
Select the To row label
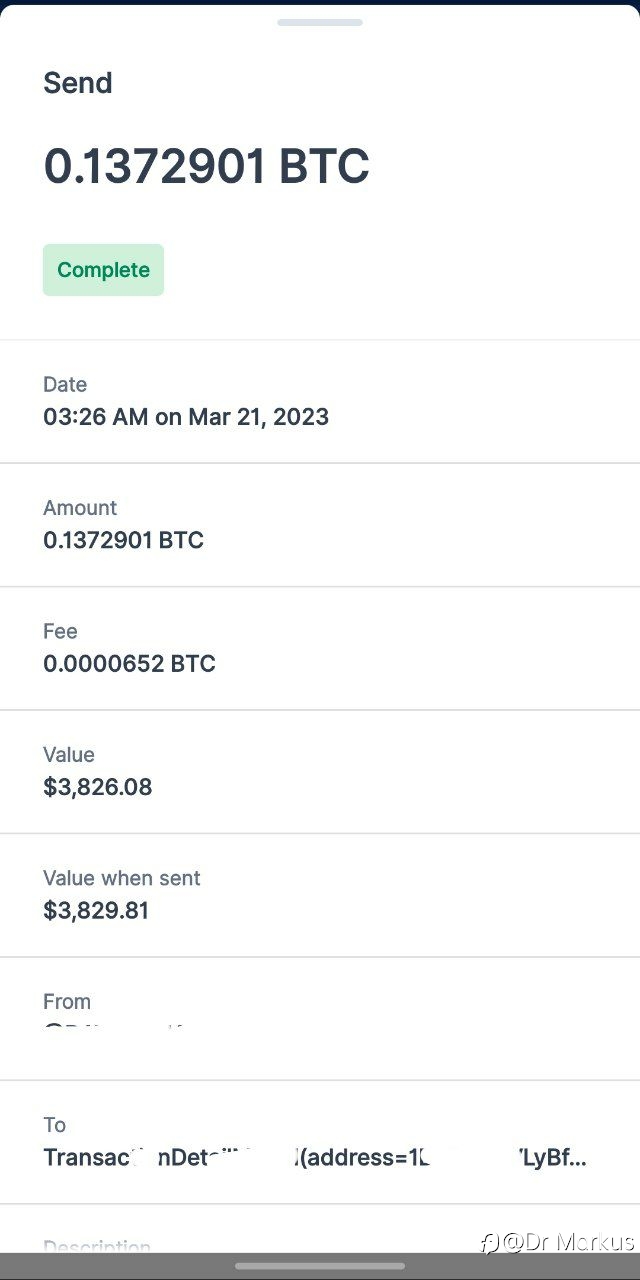54,1125
